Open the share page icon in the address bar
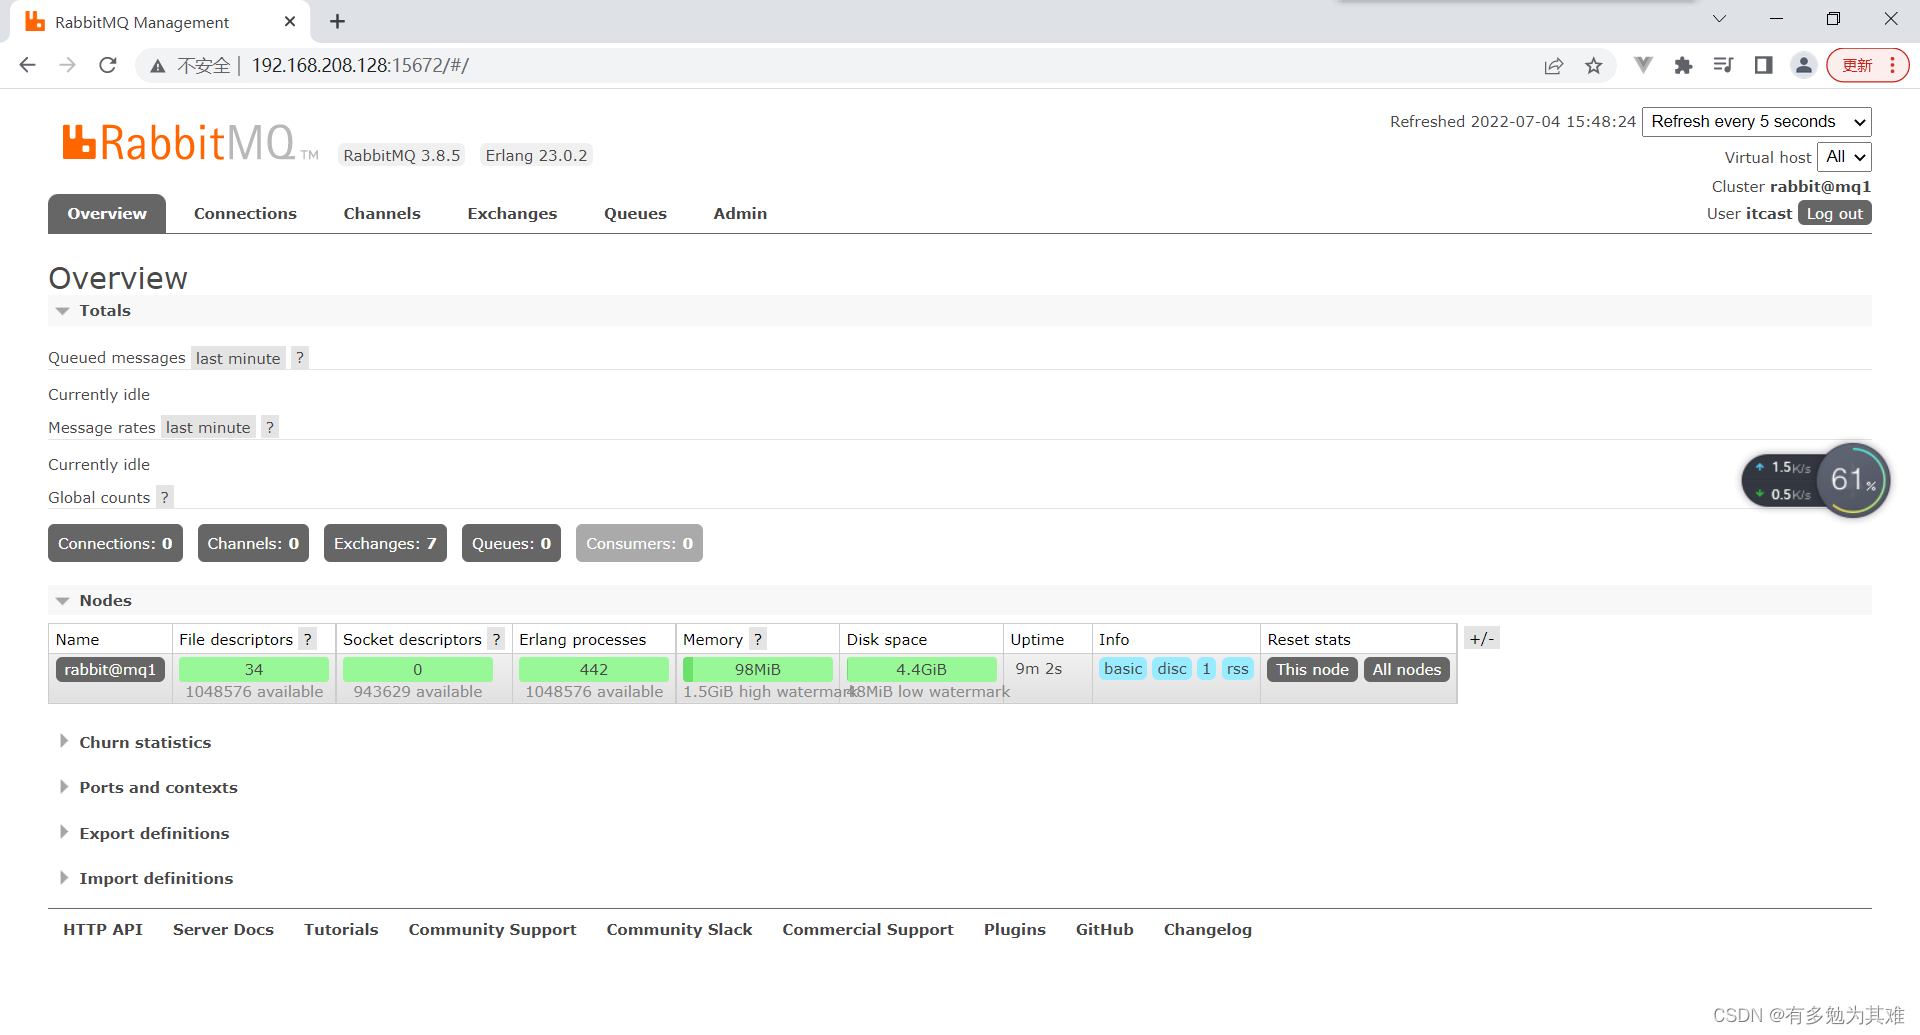The width and height of the screenshot is (1920, 1035). (1553, 66)
